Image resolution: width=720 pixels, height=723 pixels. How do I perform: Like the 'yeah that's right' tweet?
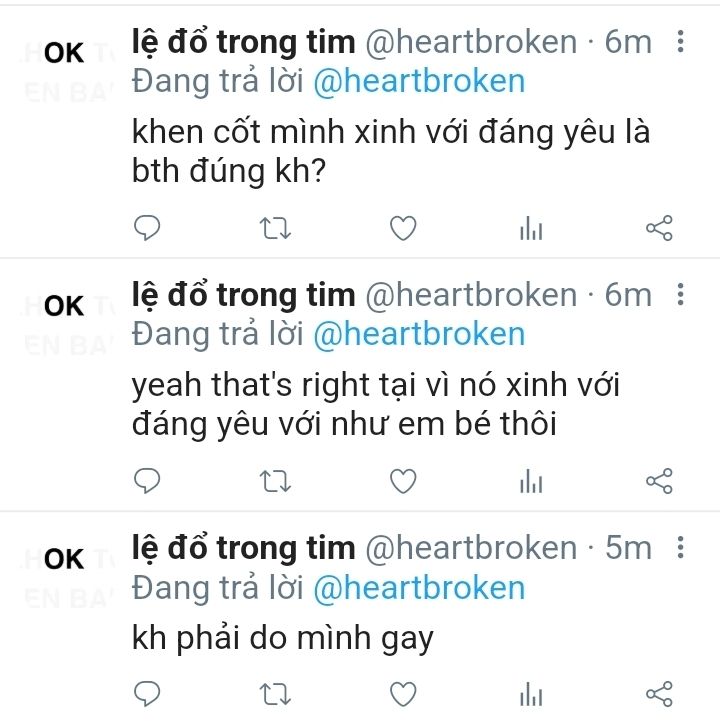pyautogui.click(x=403, y=481)
